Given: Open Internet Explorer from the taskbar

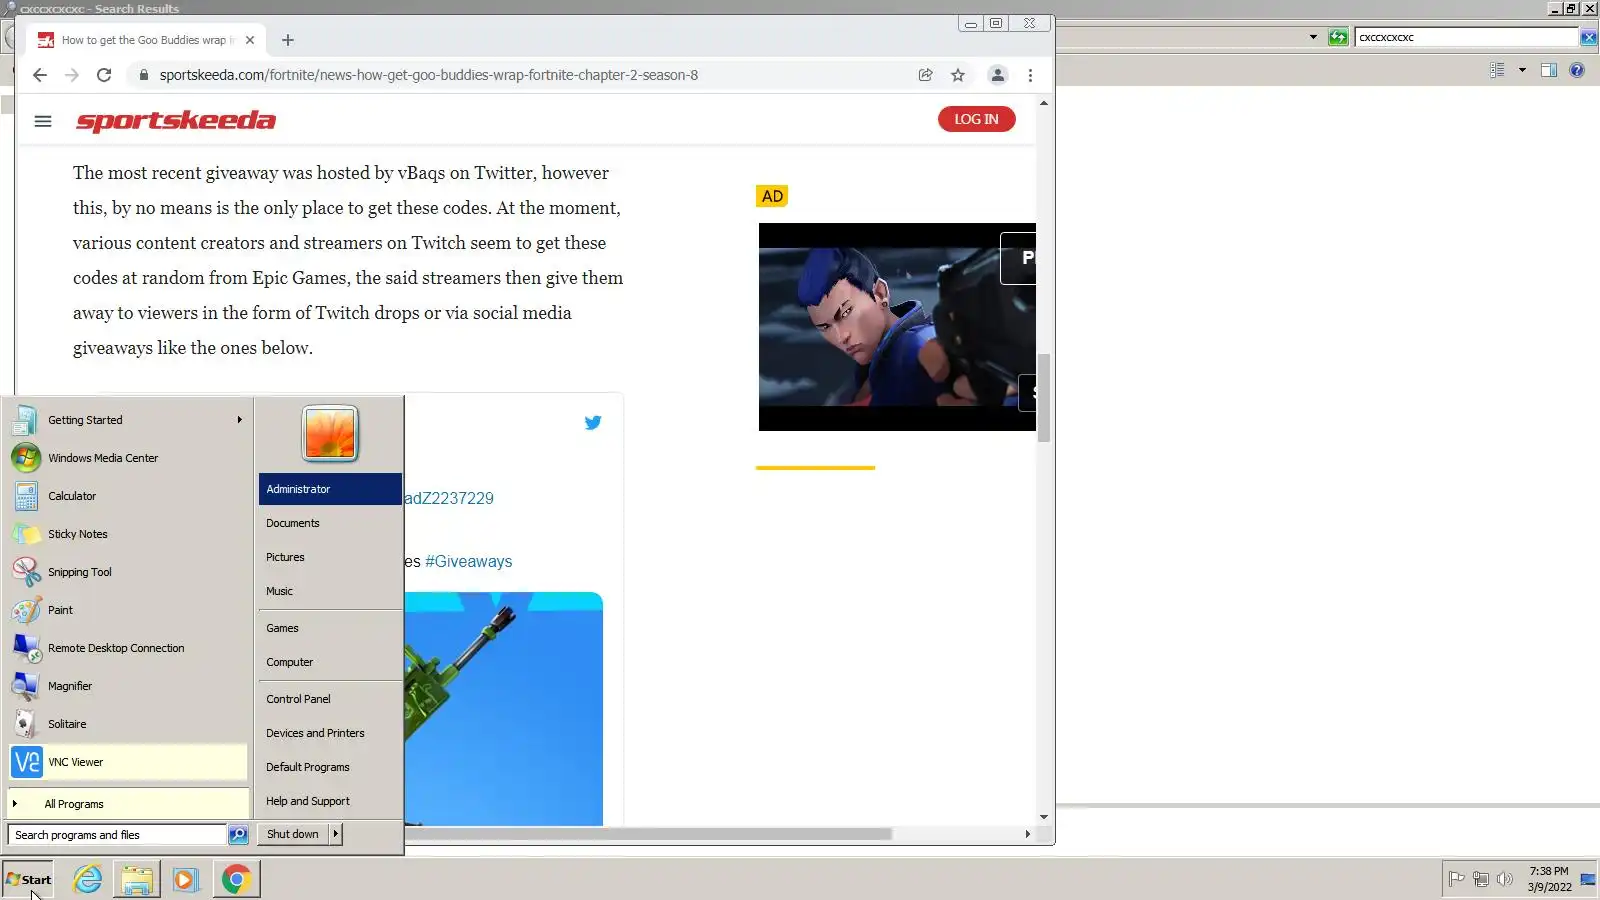Looking at the screenshot, I should (88, 880).
